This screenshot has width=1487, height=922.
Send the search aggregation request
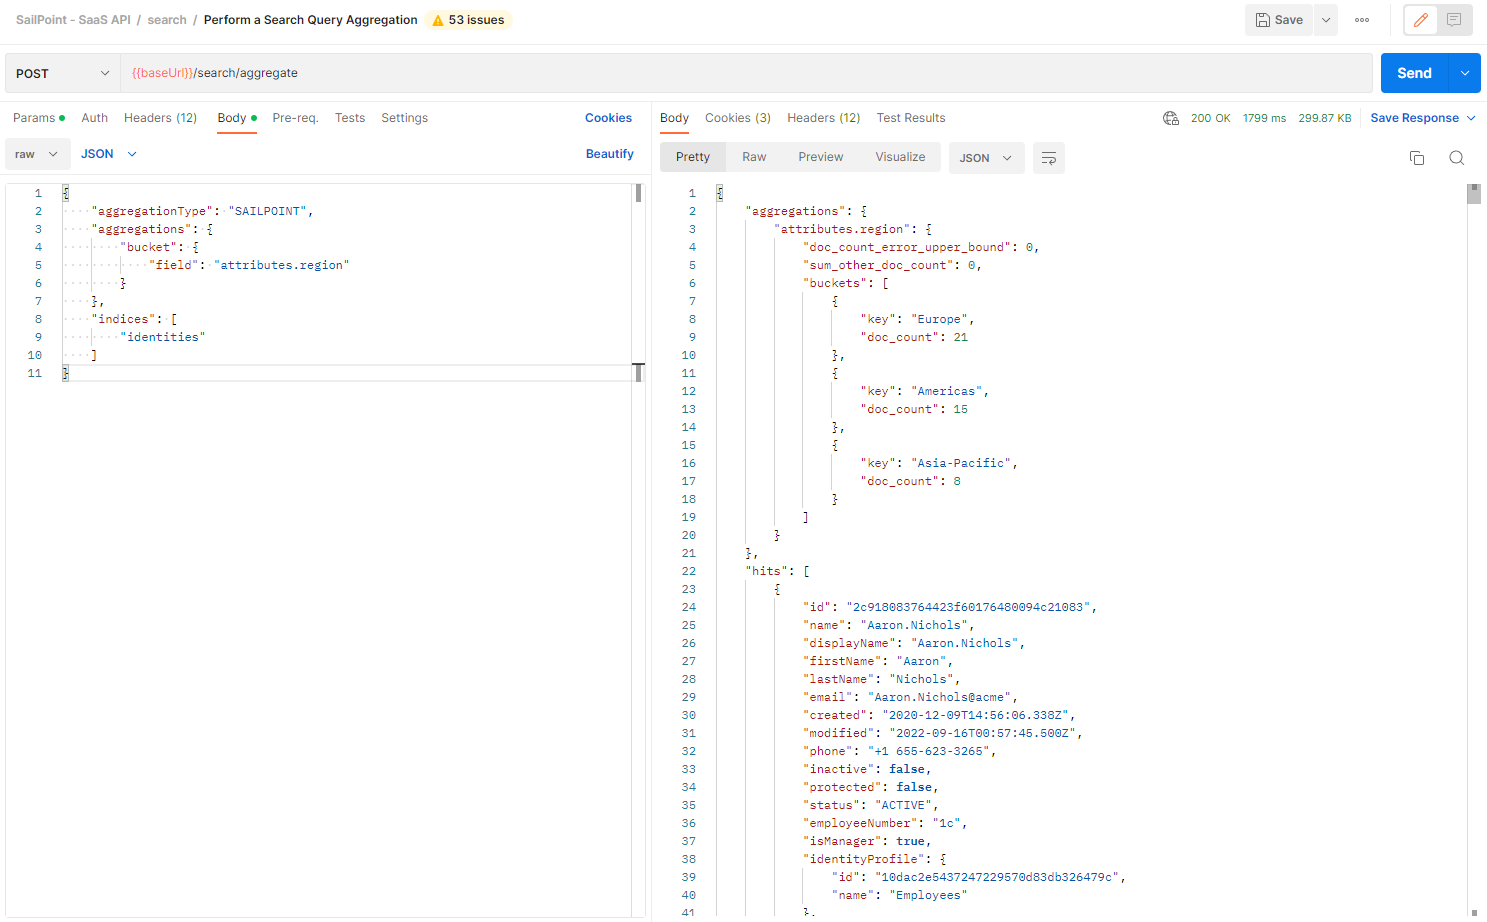(x=1414, y=72)
